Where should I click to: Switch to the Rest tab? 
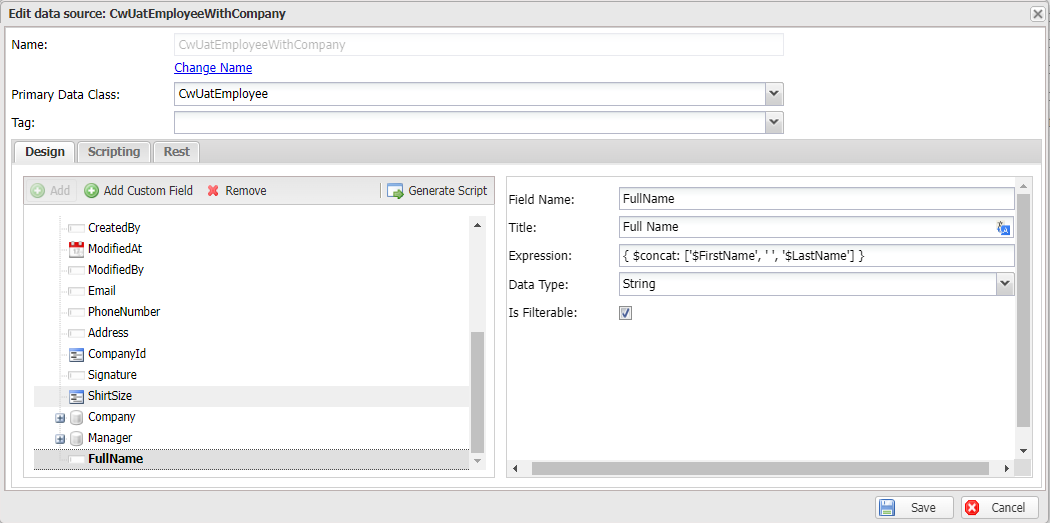177,152
